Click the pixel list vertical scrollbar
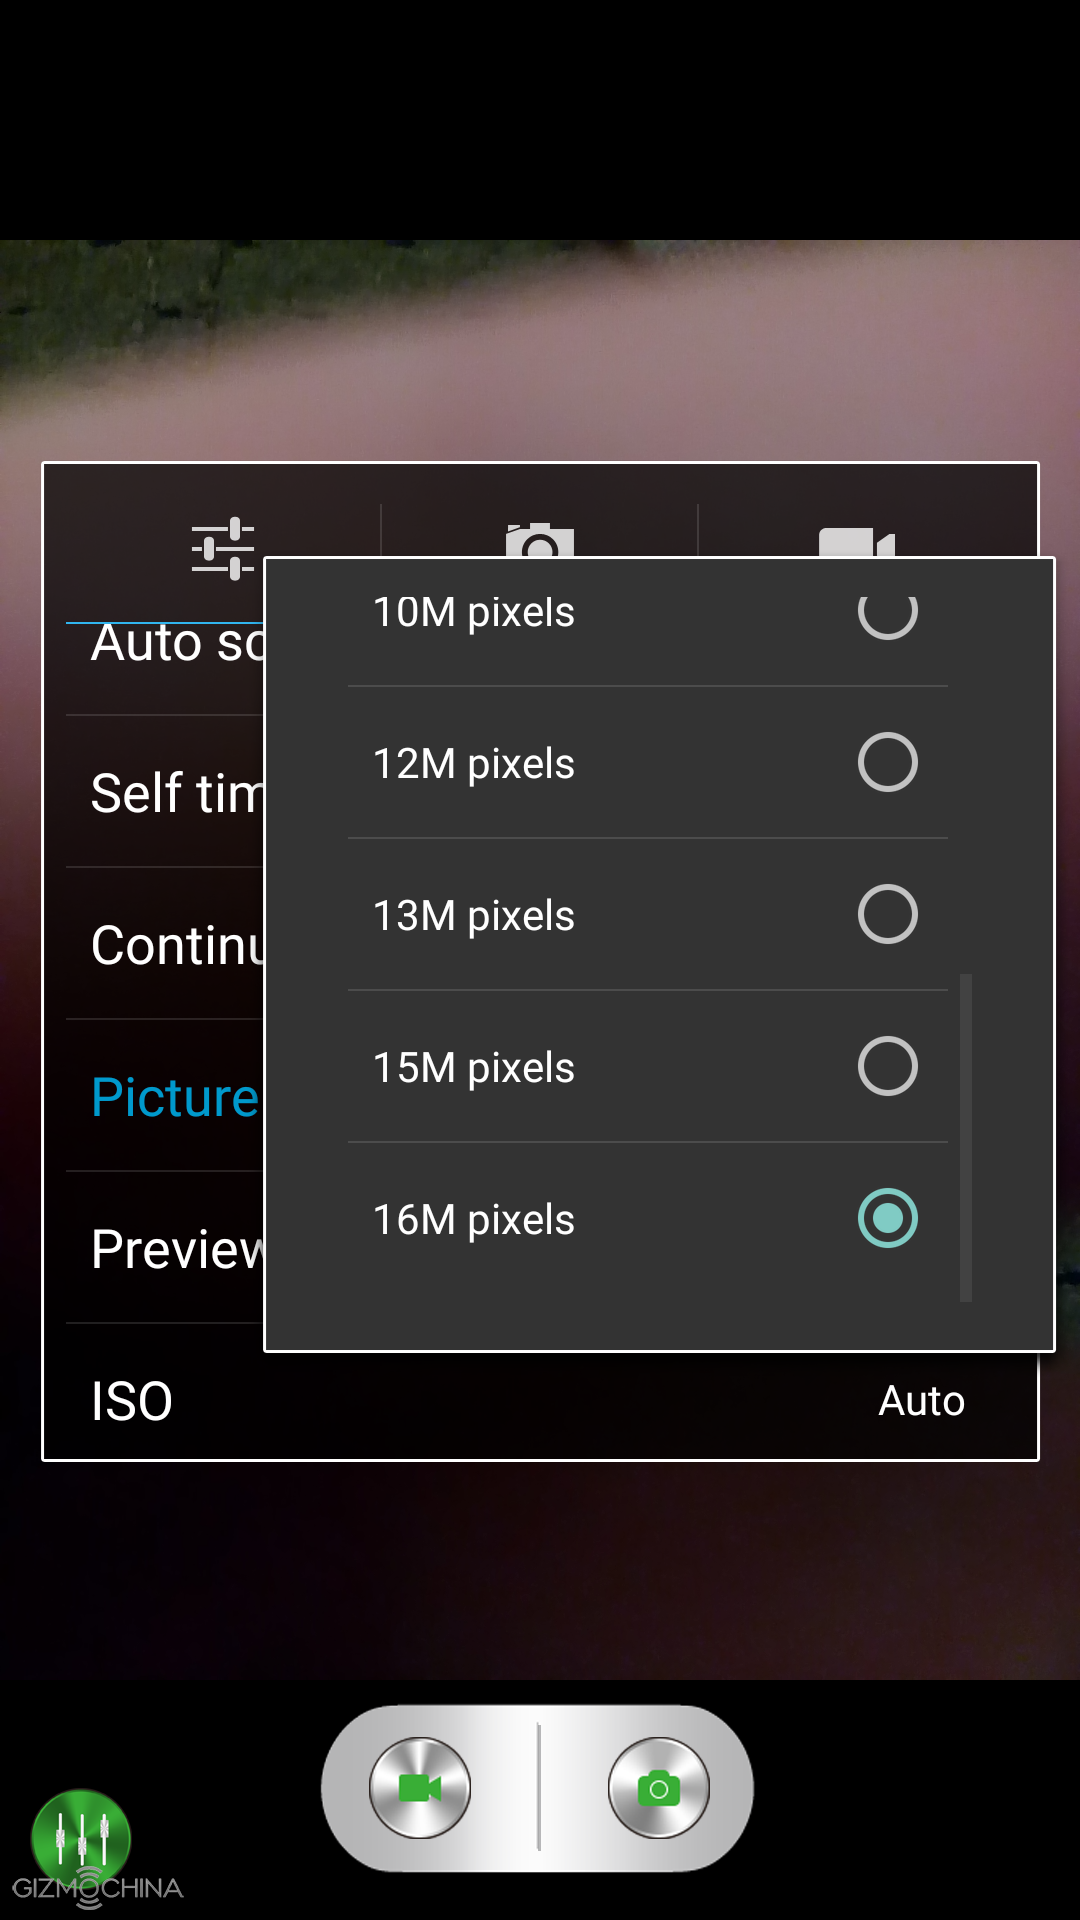 click(966, 1138)
